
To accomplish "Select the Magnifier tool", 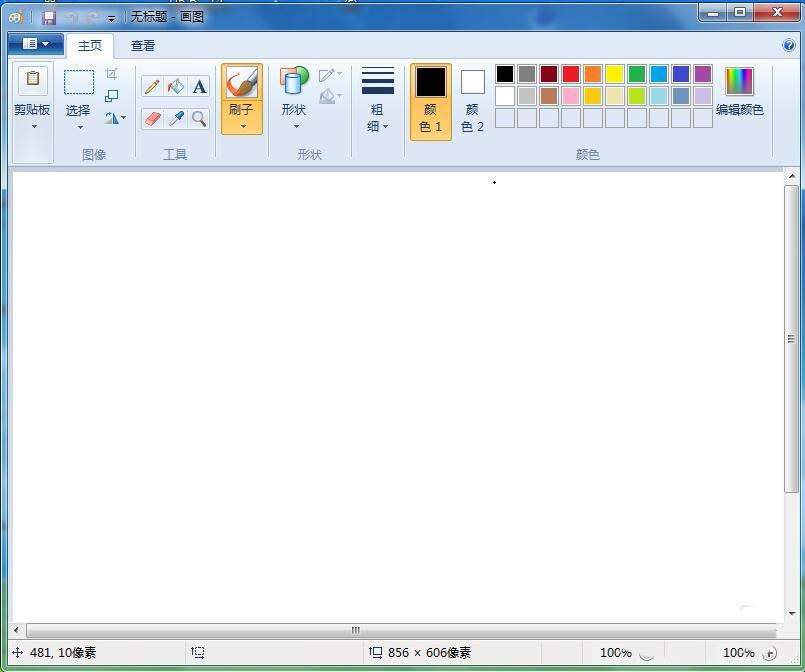I will click(199, 119).
